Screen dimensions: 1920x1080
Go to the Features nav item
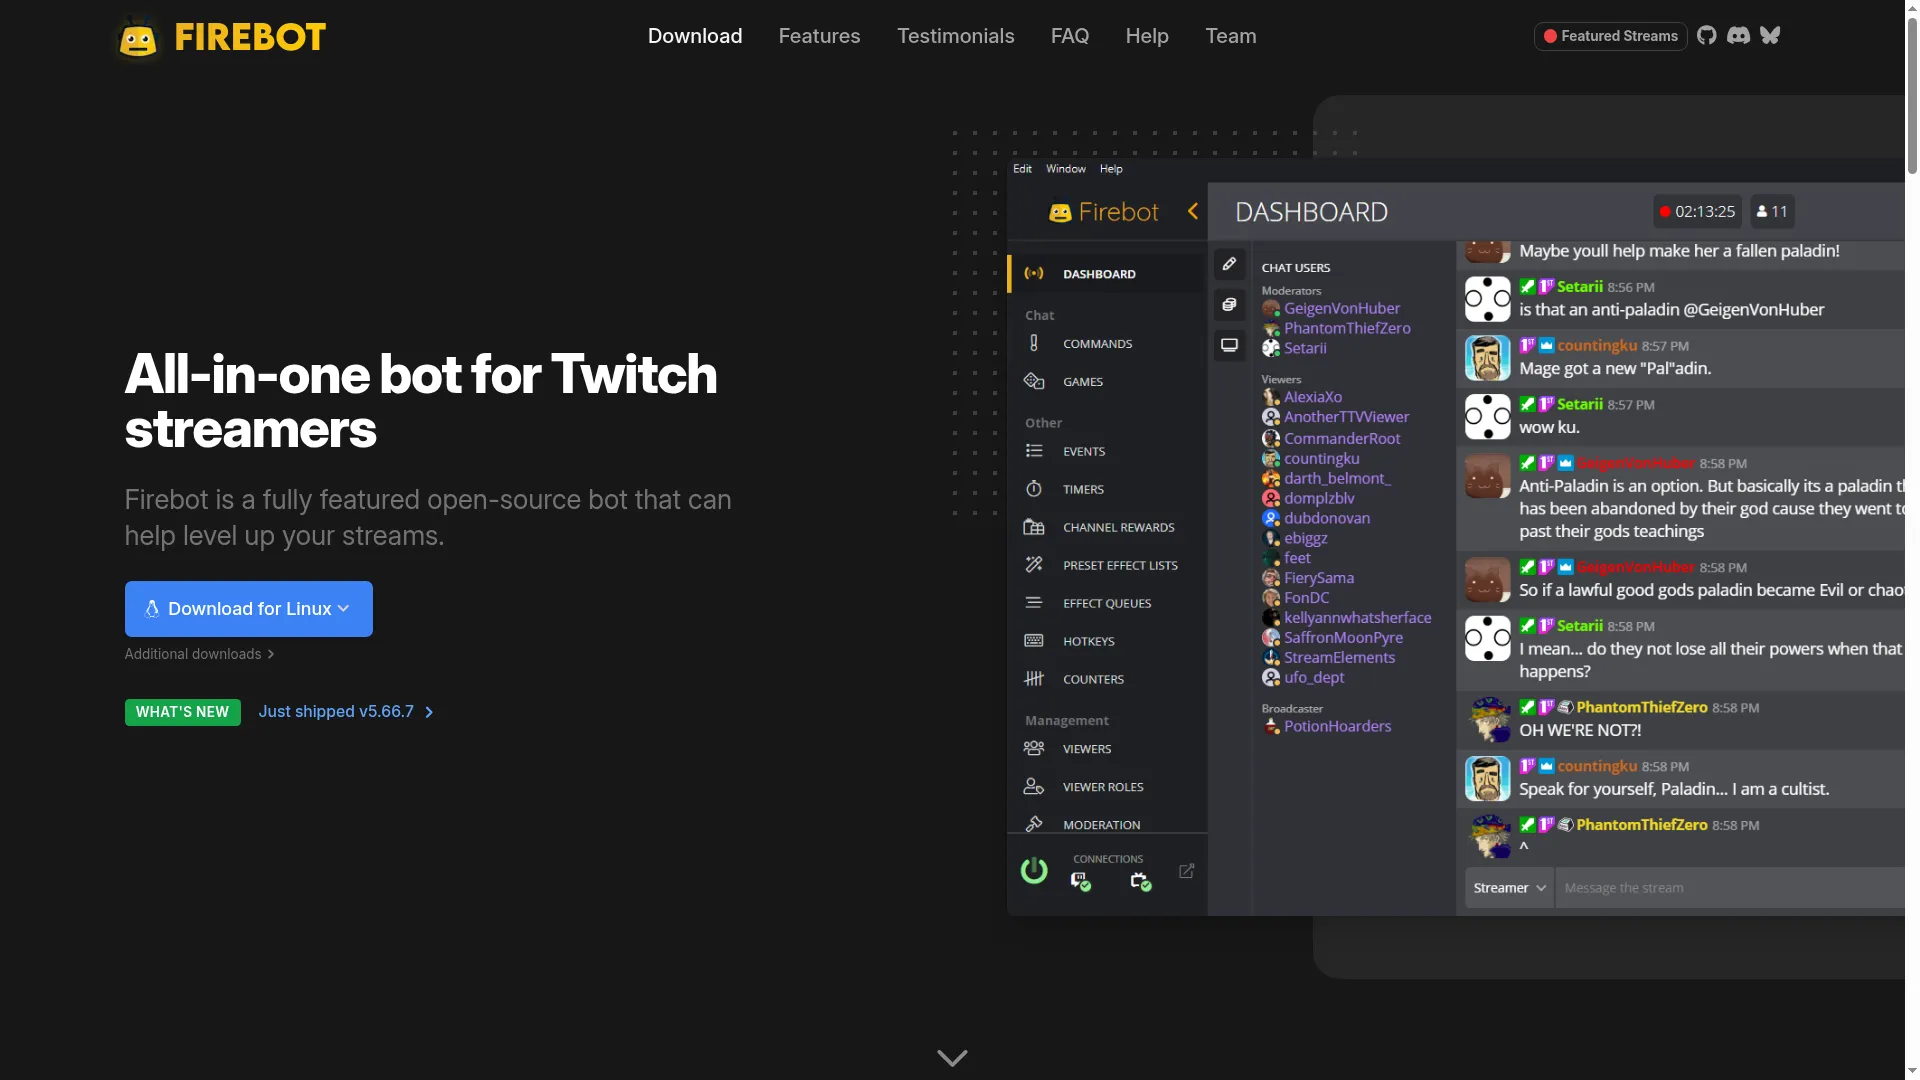[820, 36]
